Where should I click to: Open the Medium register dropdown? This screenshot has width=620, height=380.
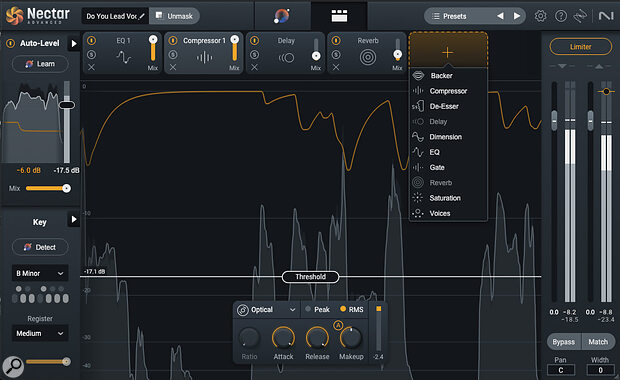point(40,333)
